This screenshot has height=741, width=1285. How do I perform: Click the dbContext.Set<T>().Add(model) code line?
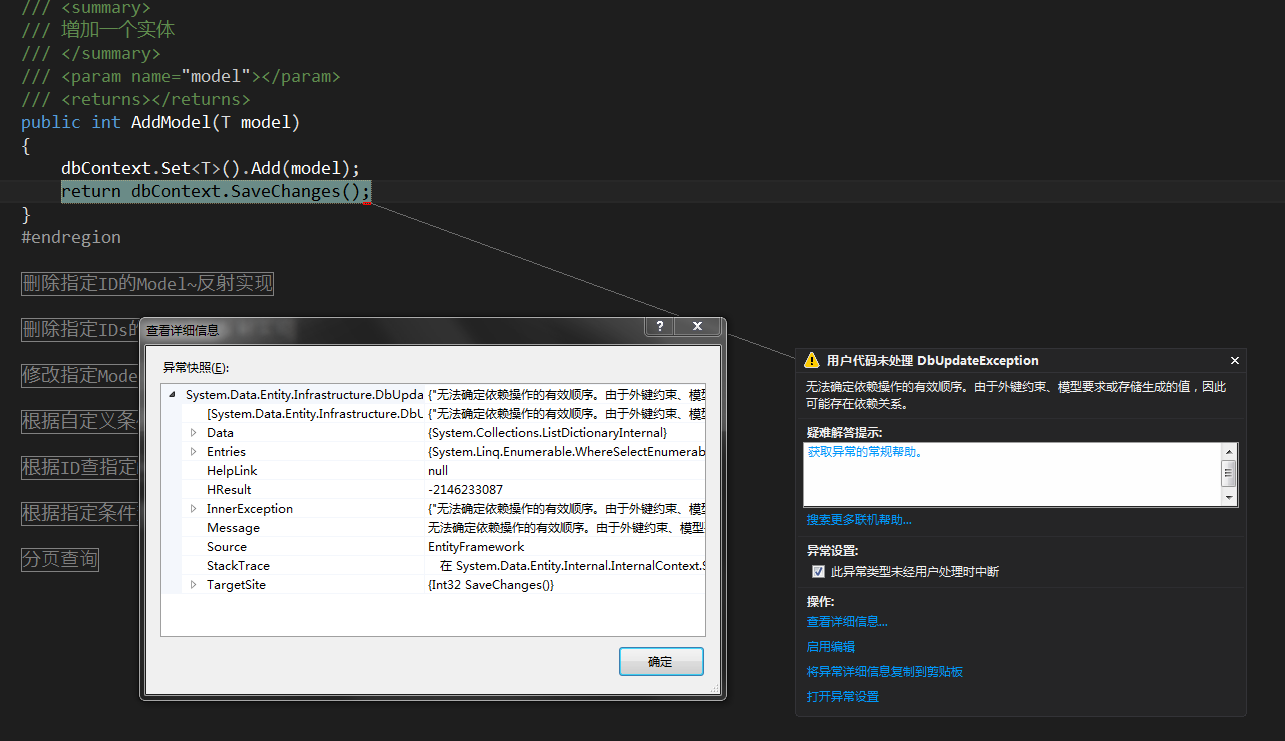(x=210, y=168)
